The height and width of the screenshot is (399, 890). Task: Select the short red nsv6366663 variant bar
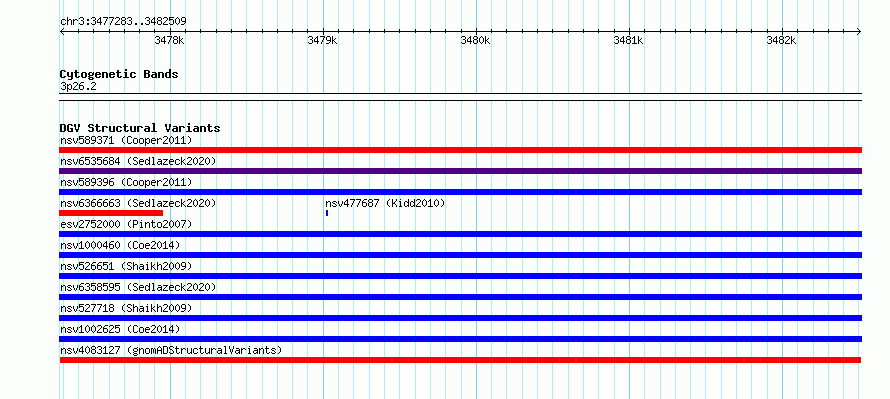(111, 213)
